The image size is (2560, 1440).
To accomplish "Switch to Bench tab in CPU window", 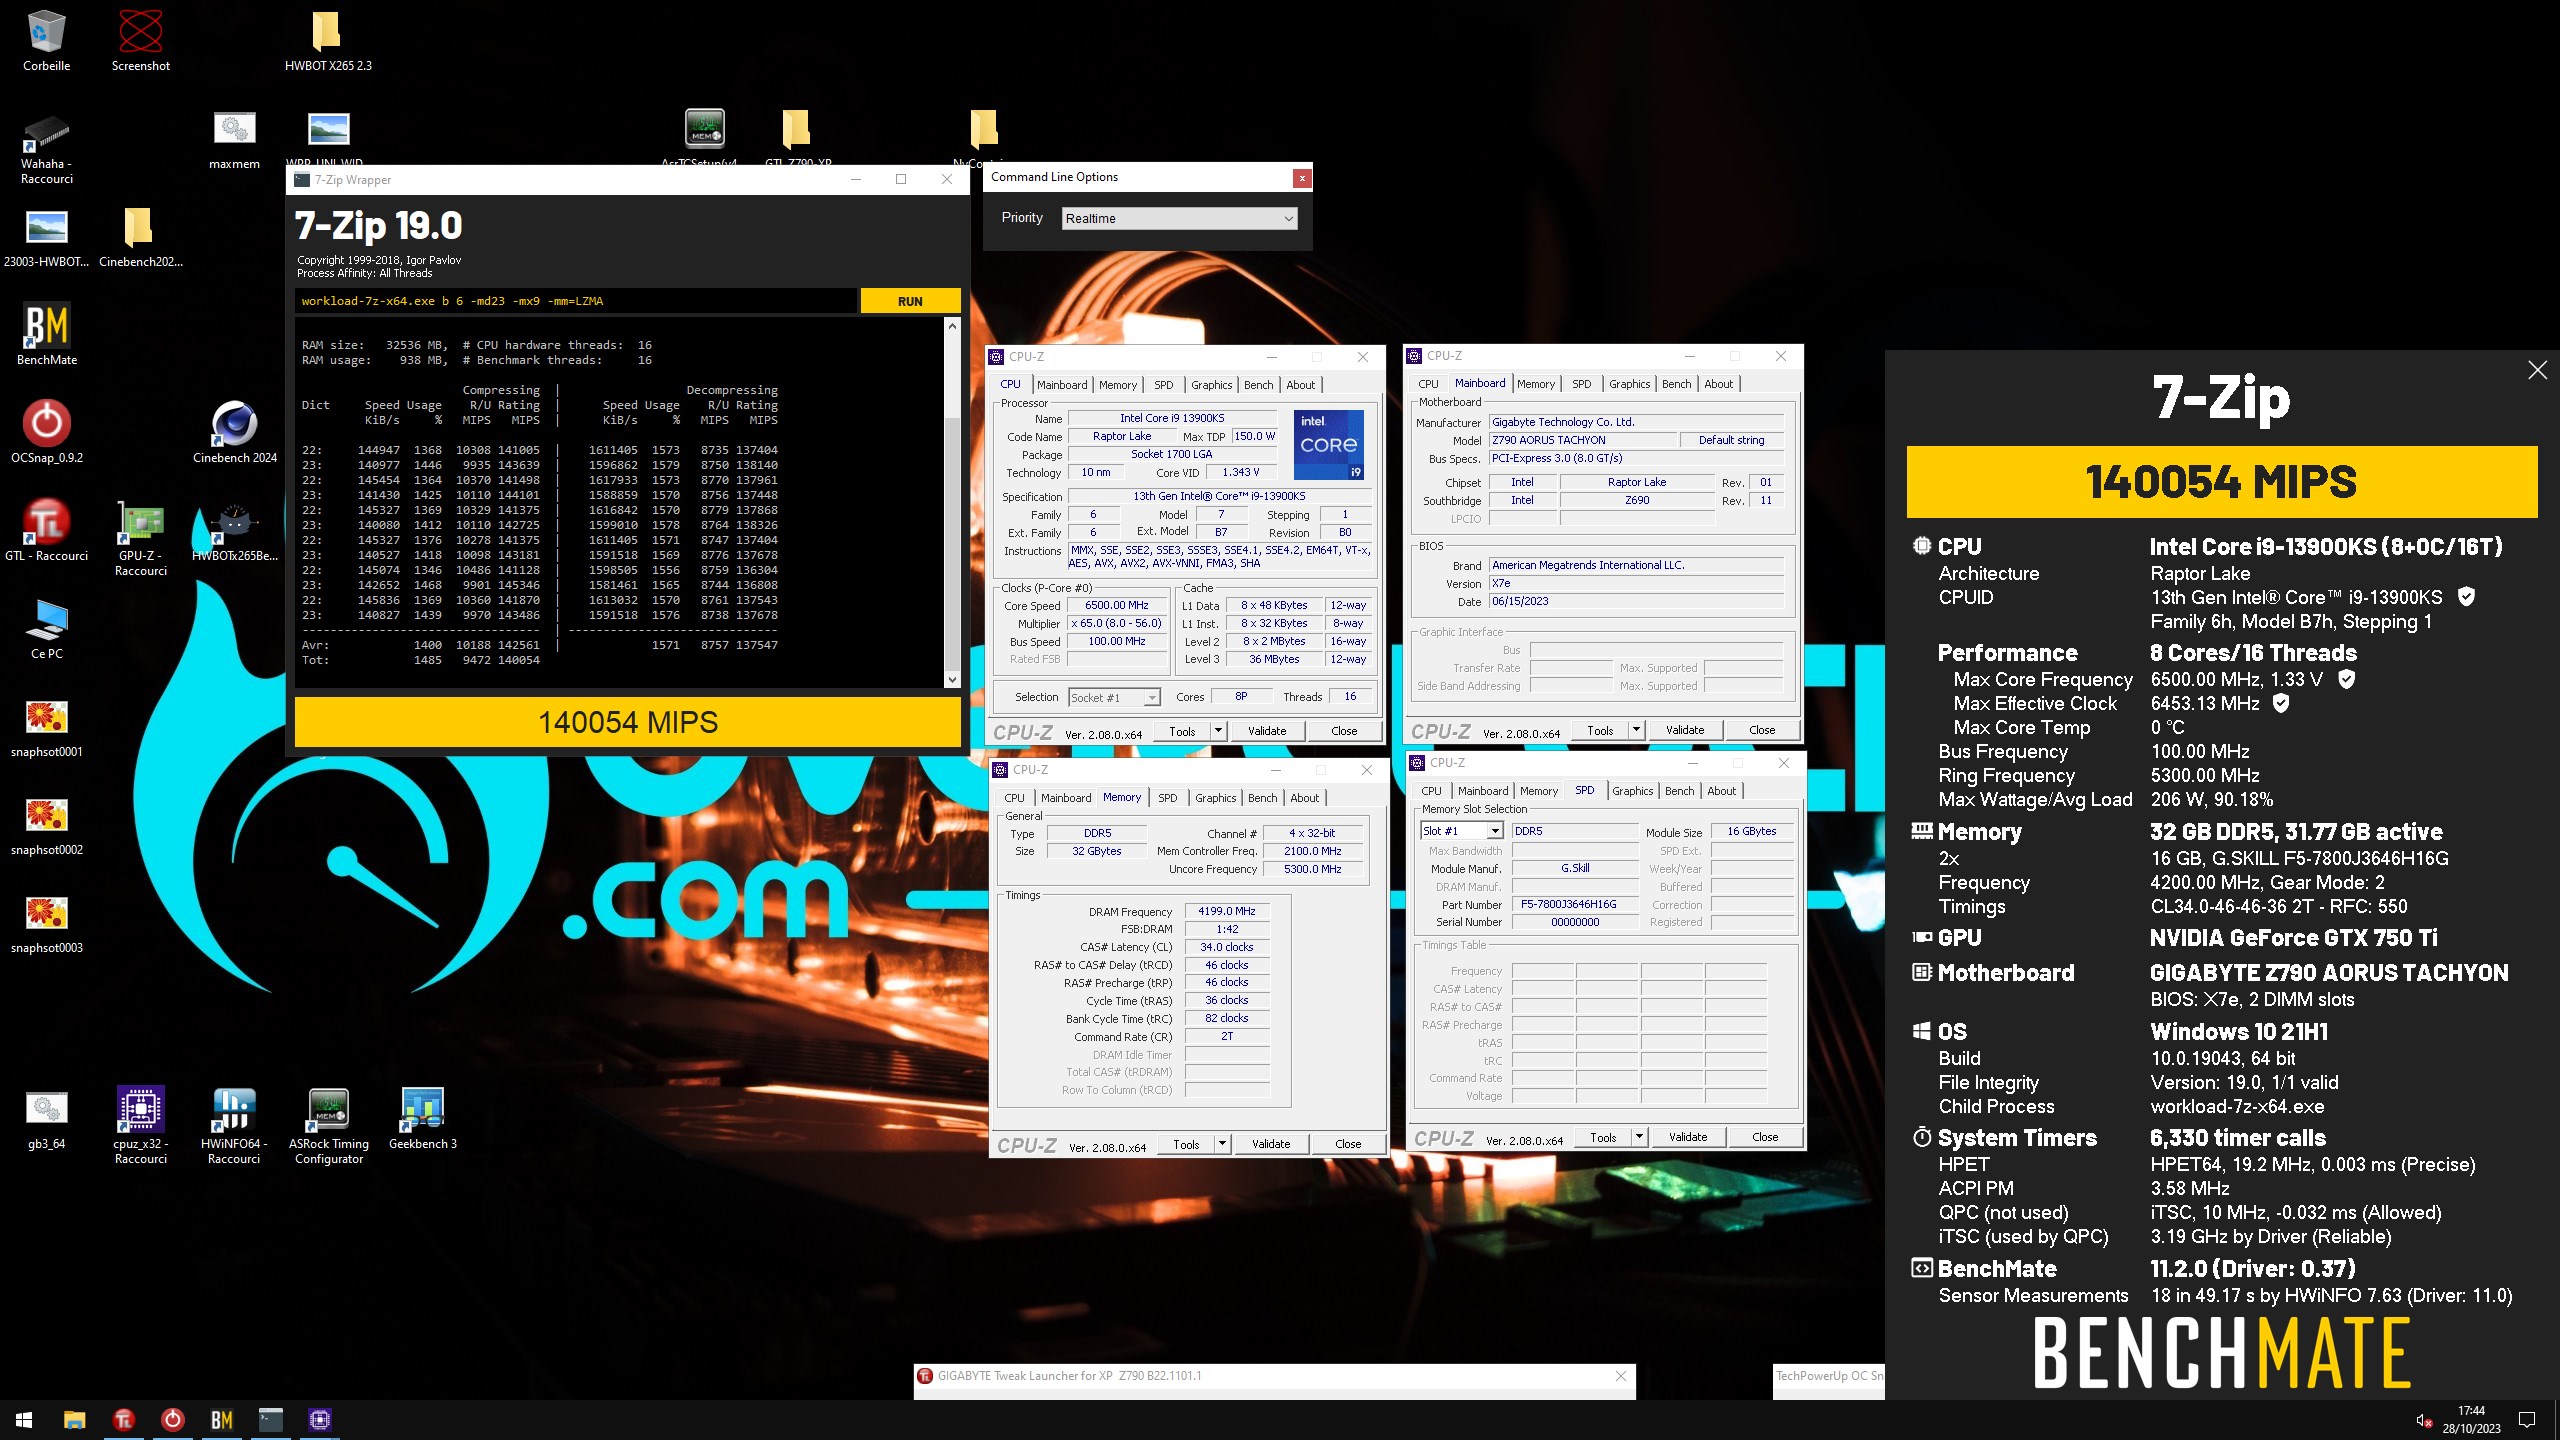I will (1258, 385).
